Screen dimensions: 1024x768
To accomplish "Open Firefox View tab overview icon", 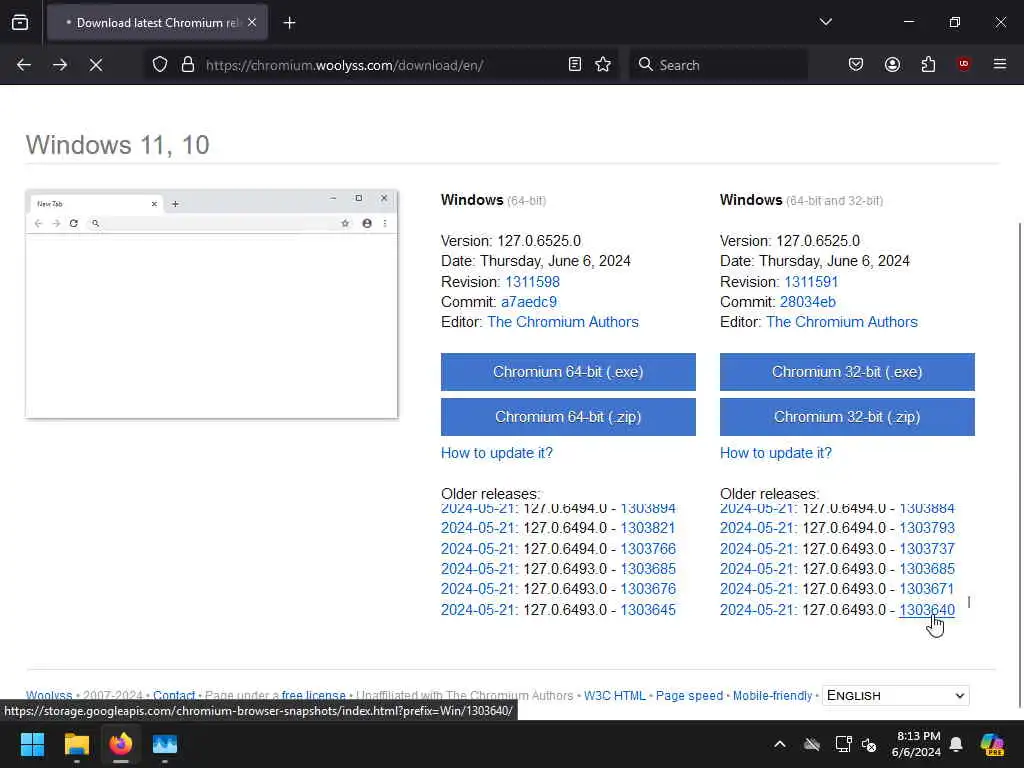I will click(20, 23).
